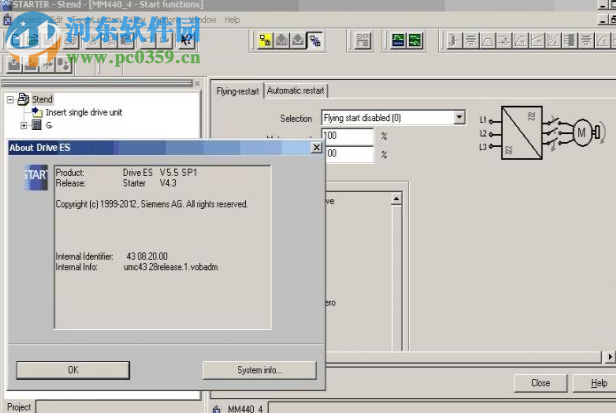Screen dimensions: 616x413
Task: Click the Load to PG upload icon
Action: [x=298, y=40]
